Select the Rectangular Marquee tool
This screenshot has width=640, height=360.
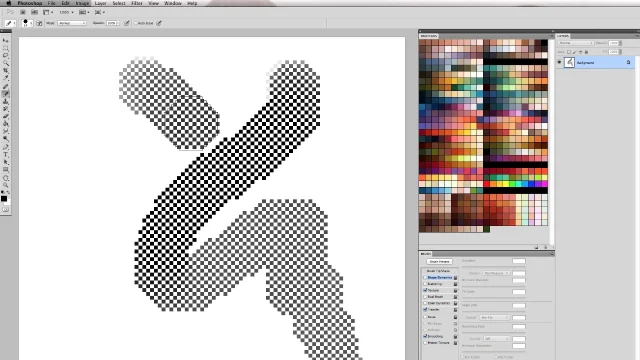(5, 48)
